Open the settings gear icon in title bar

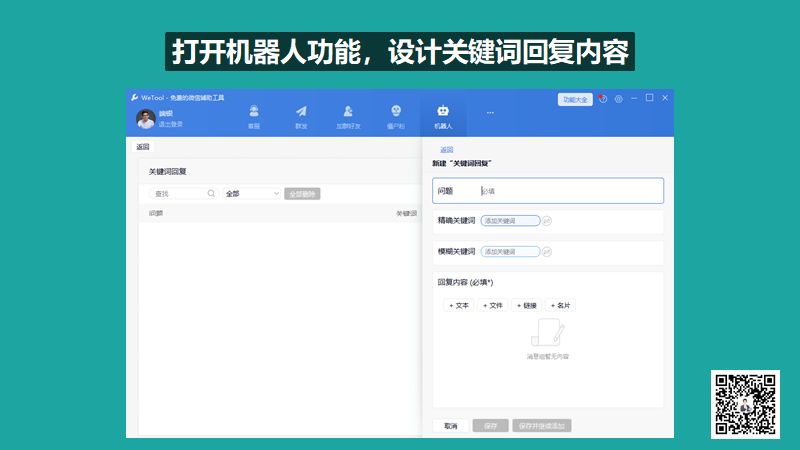[619, 99]
